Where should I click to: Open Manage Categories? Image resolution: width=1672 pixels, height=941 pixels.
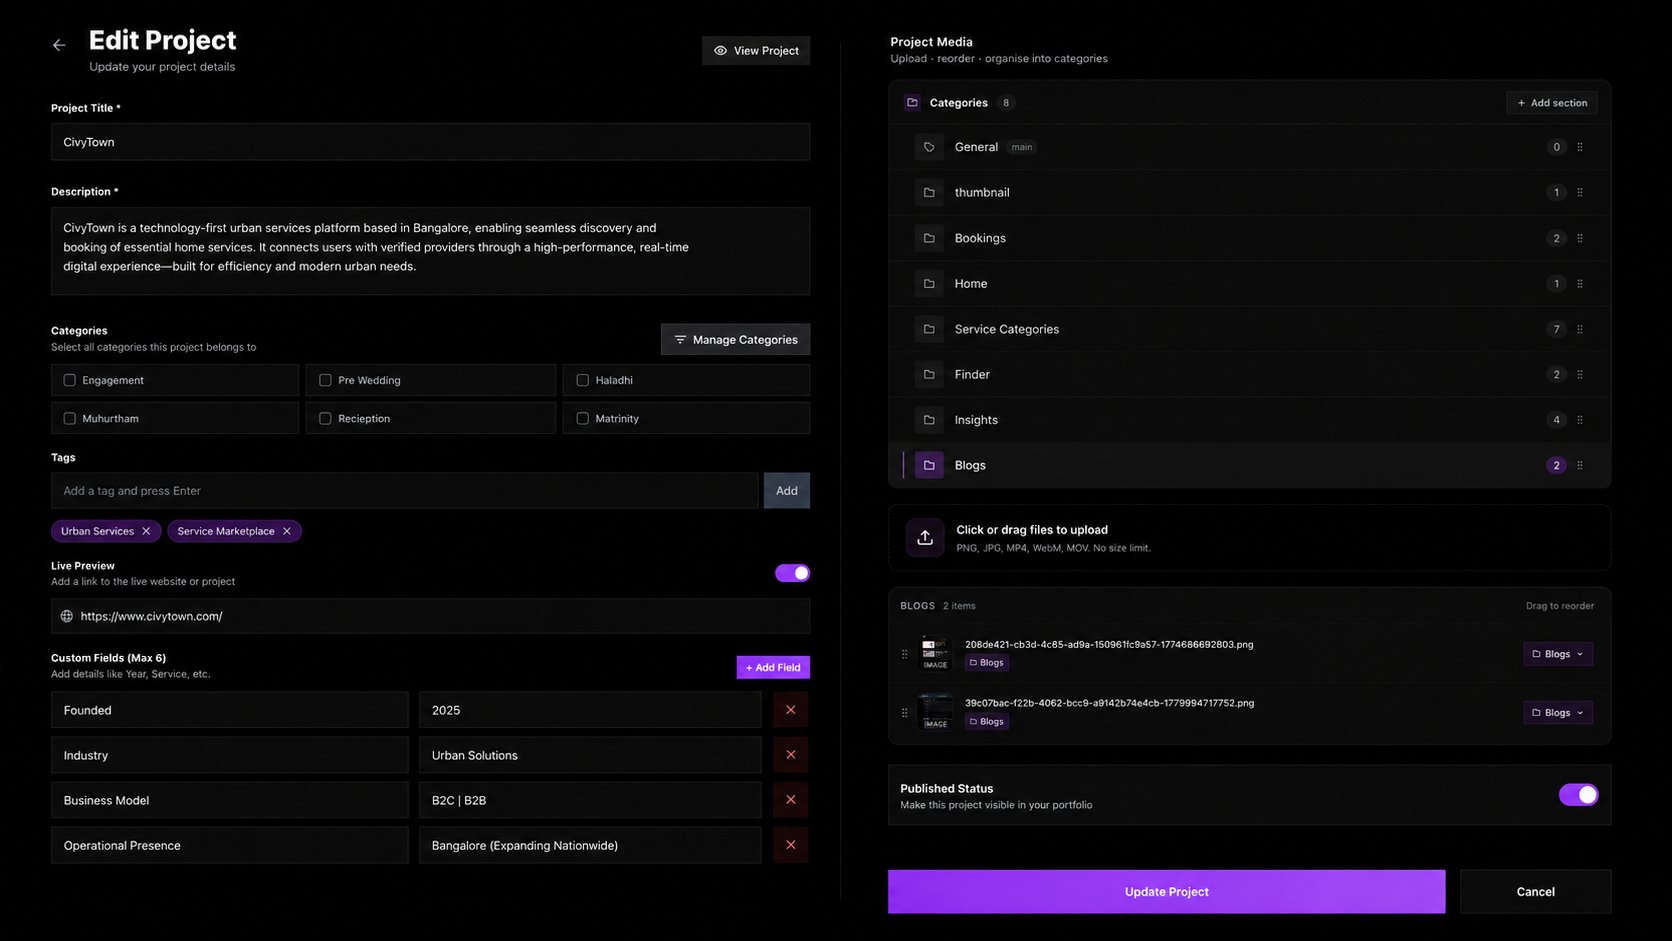pyautogui.click(x=735, y=340)
